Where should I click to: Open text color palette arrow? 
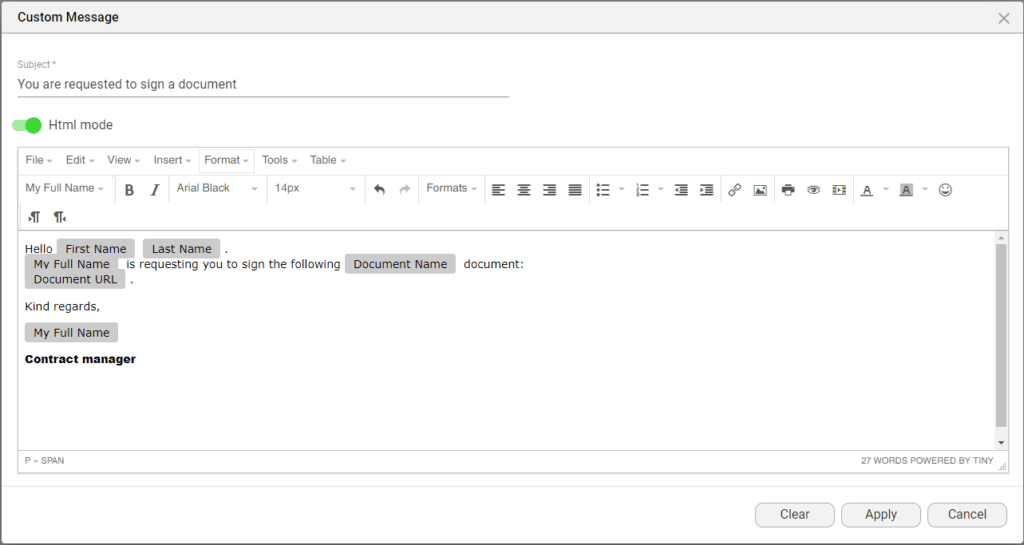click(x=886, y=190)
